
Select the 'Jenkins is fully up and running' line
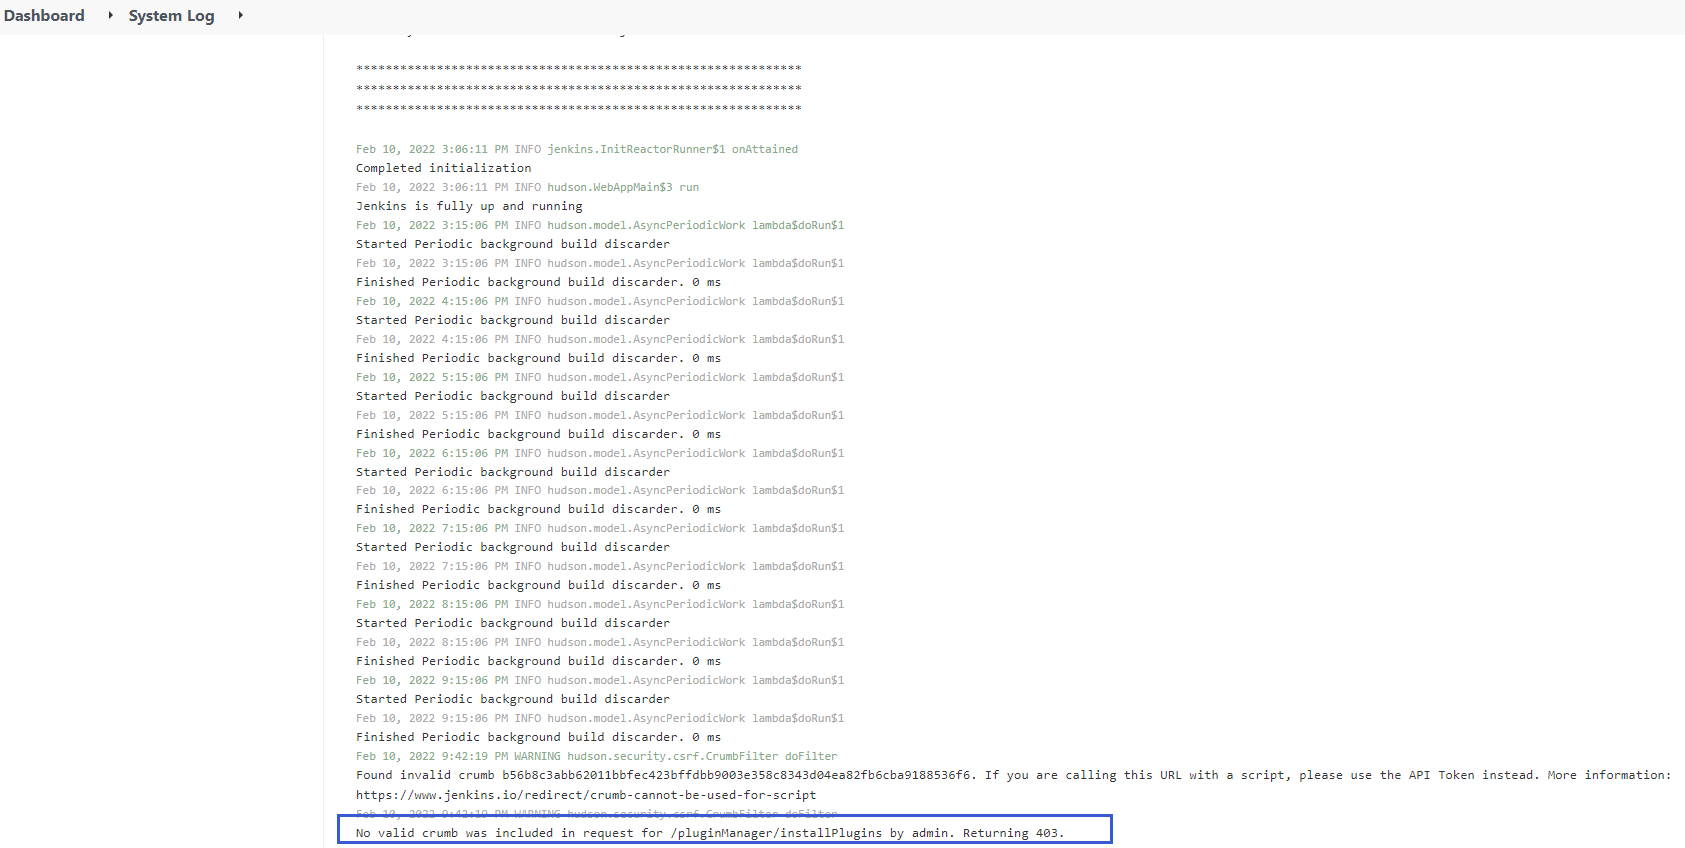point(469,206)
